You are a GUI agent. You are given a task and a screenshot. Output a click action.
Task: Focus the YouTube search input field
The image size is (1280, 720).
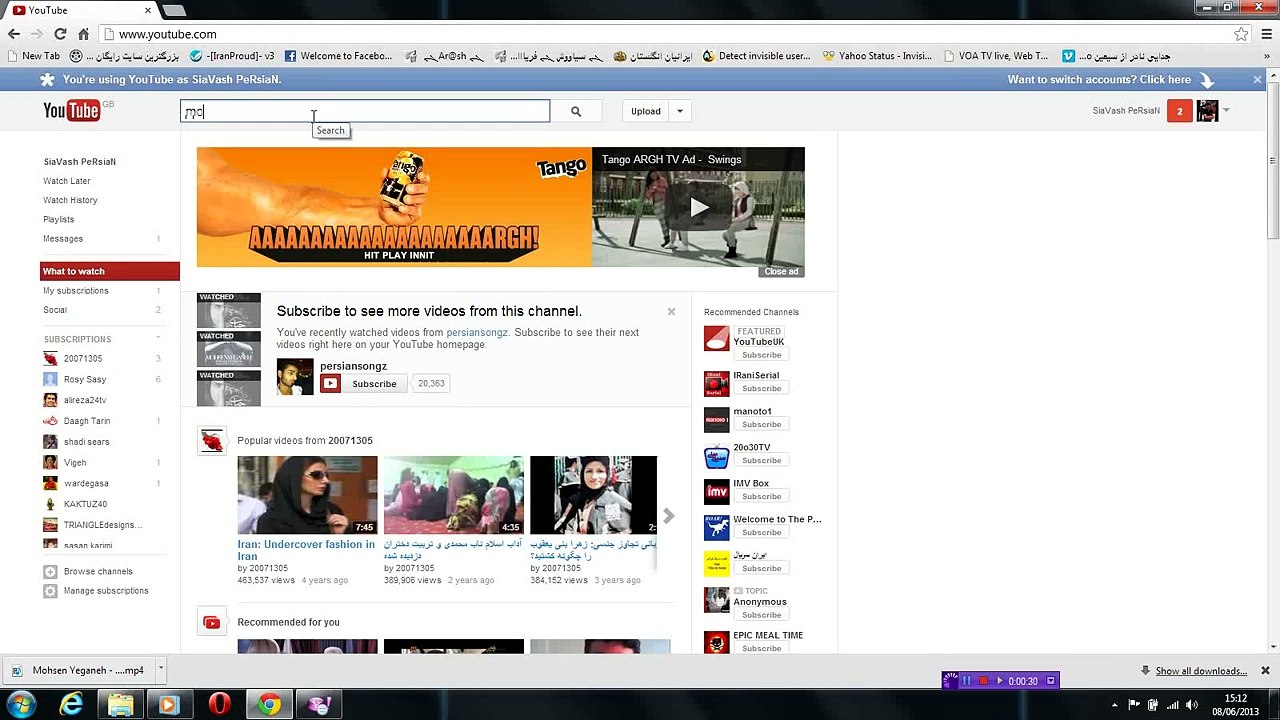[365, 111]
